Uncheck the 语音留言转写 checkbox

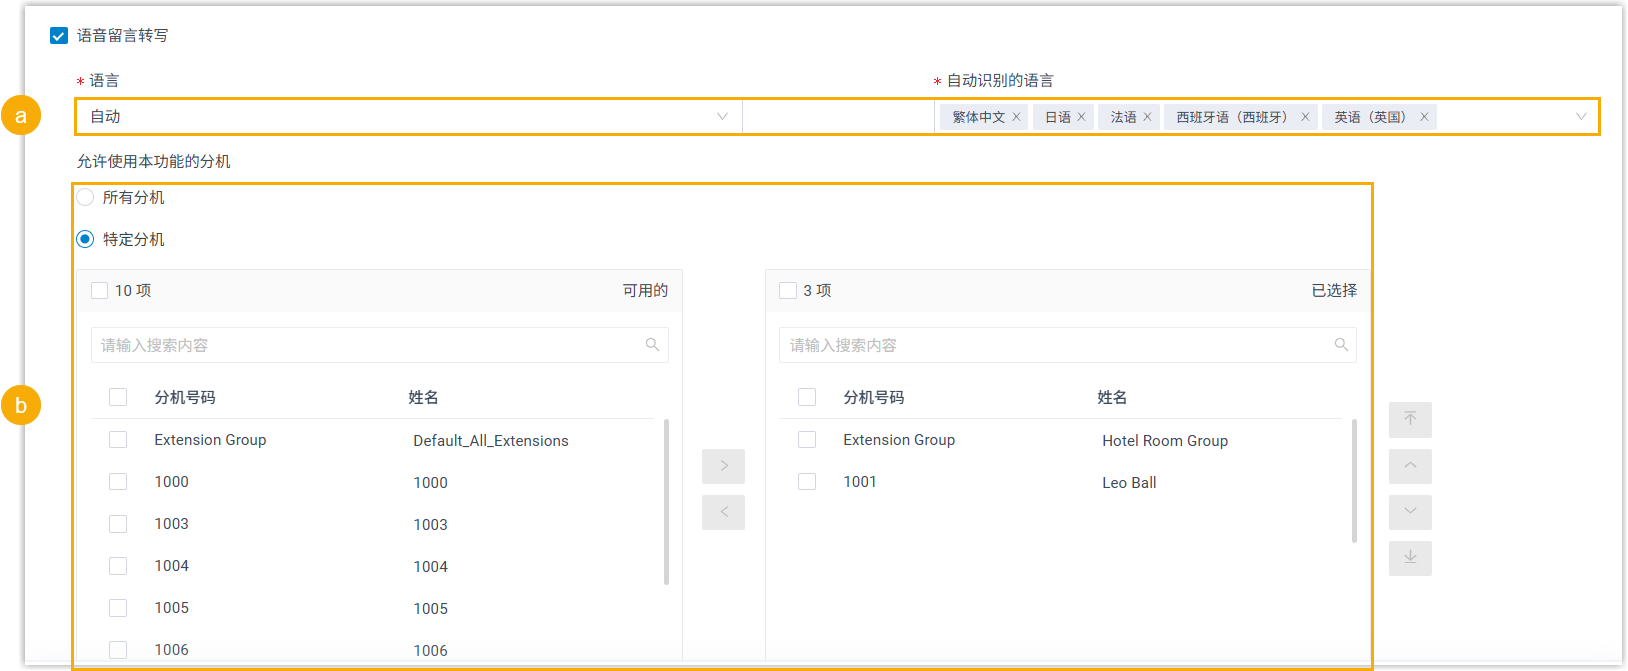[59, 36]
